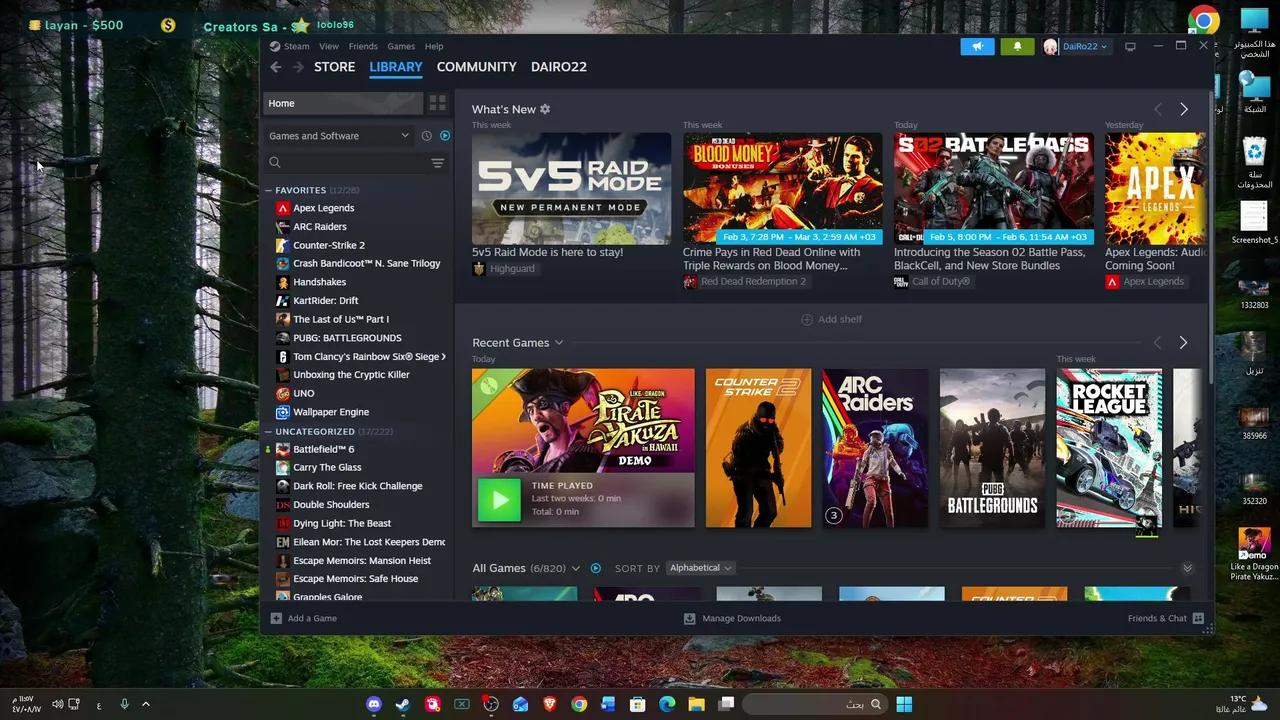Screen dimensions: 1280x720
Task: Open Rocket League cover in Recent Games
Action: [1109, 448]
